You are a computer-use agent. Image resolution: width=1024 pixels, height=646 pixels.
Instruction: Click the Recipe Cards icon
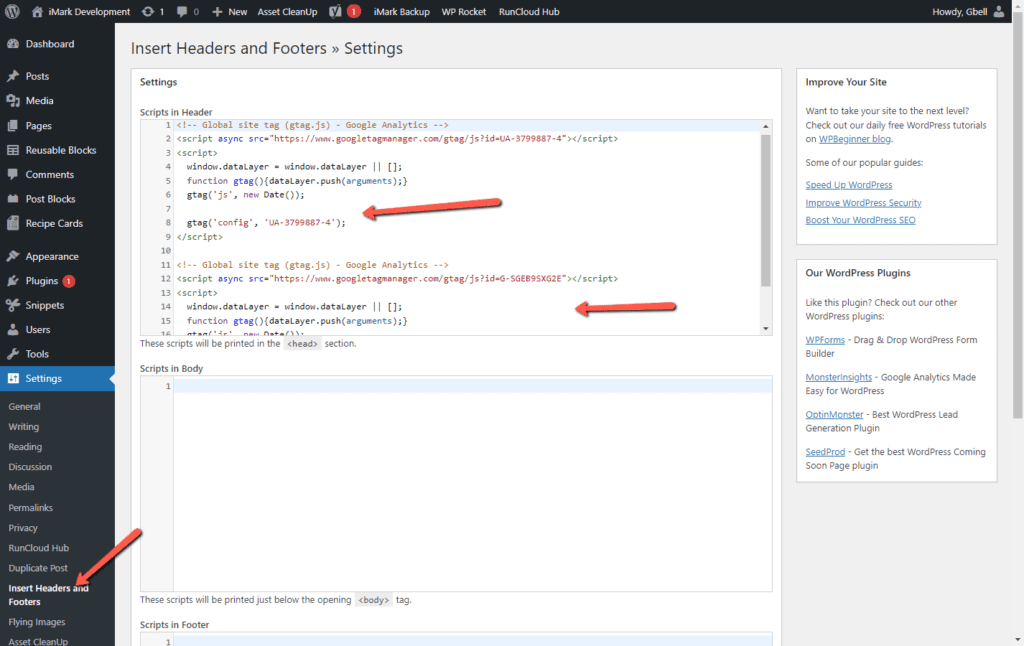pos(13,223)
